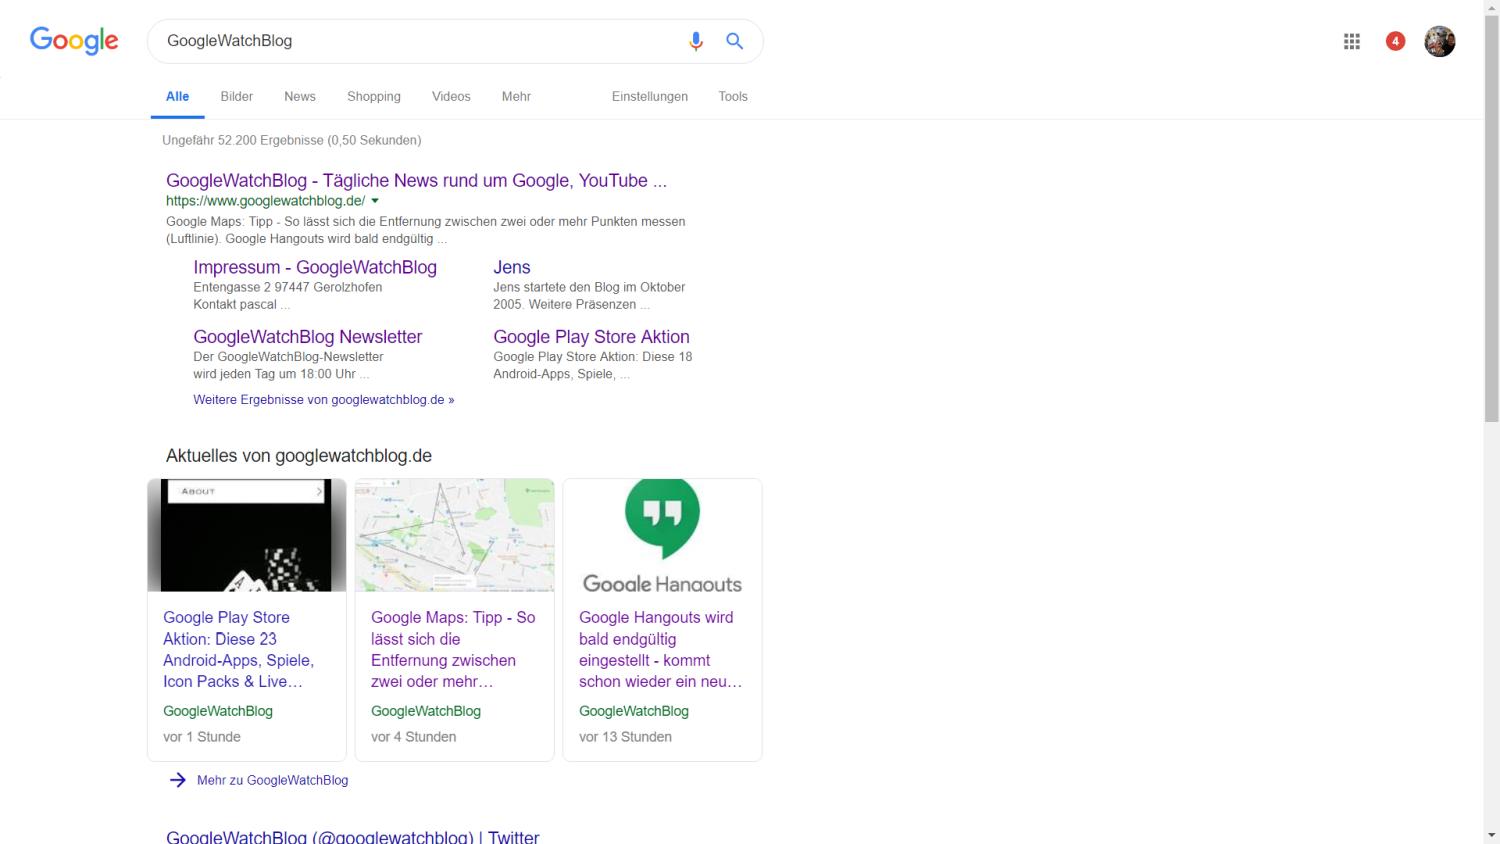
Task: Open the red notifications badge
Action: pos(1395,41)
